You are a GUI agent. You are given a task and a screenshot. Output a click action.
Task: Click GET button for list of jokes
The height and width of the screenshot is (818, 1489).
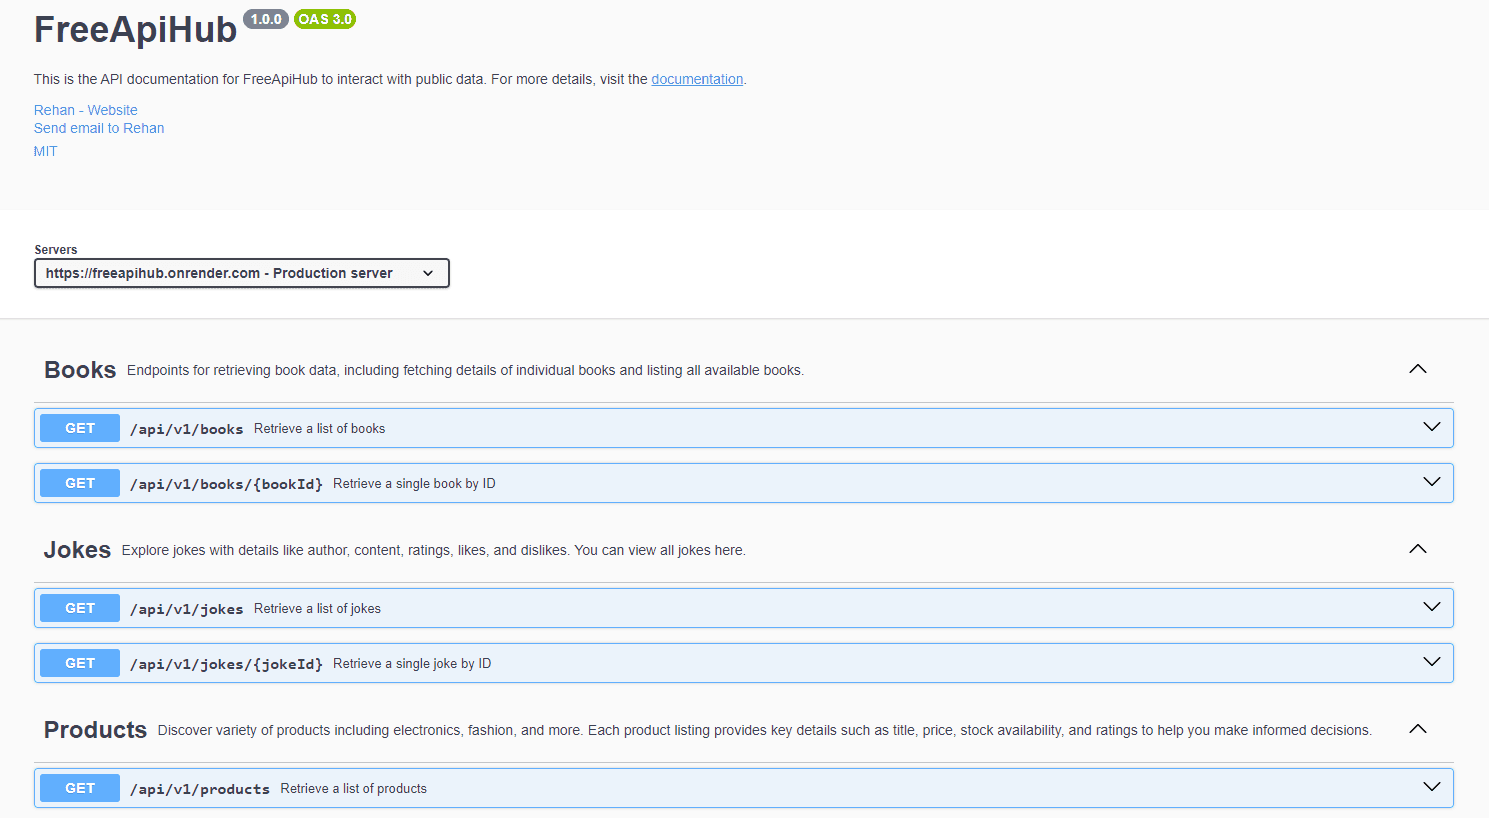80,608
